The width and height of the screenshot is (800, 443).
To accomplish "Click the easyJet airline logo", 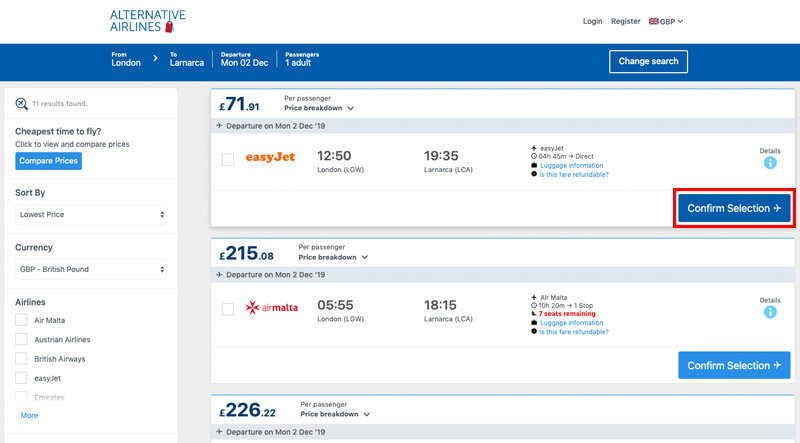I will click(x=270, y=157).
